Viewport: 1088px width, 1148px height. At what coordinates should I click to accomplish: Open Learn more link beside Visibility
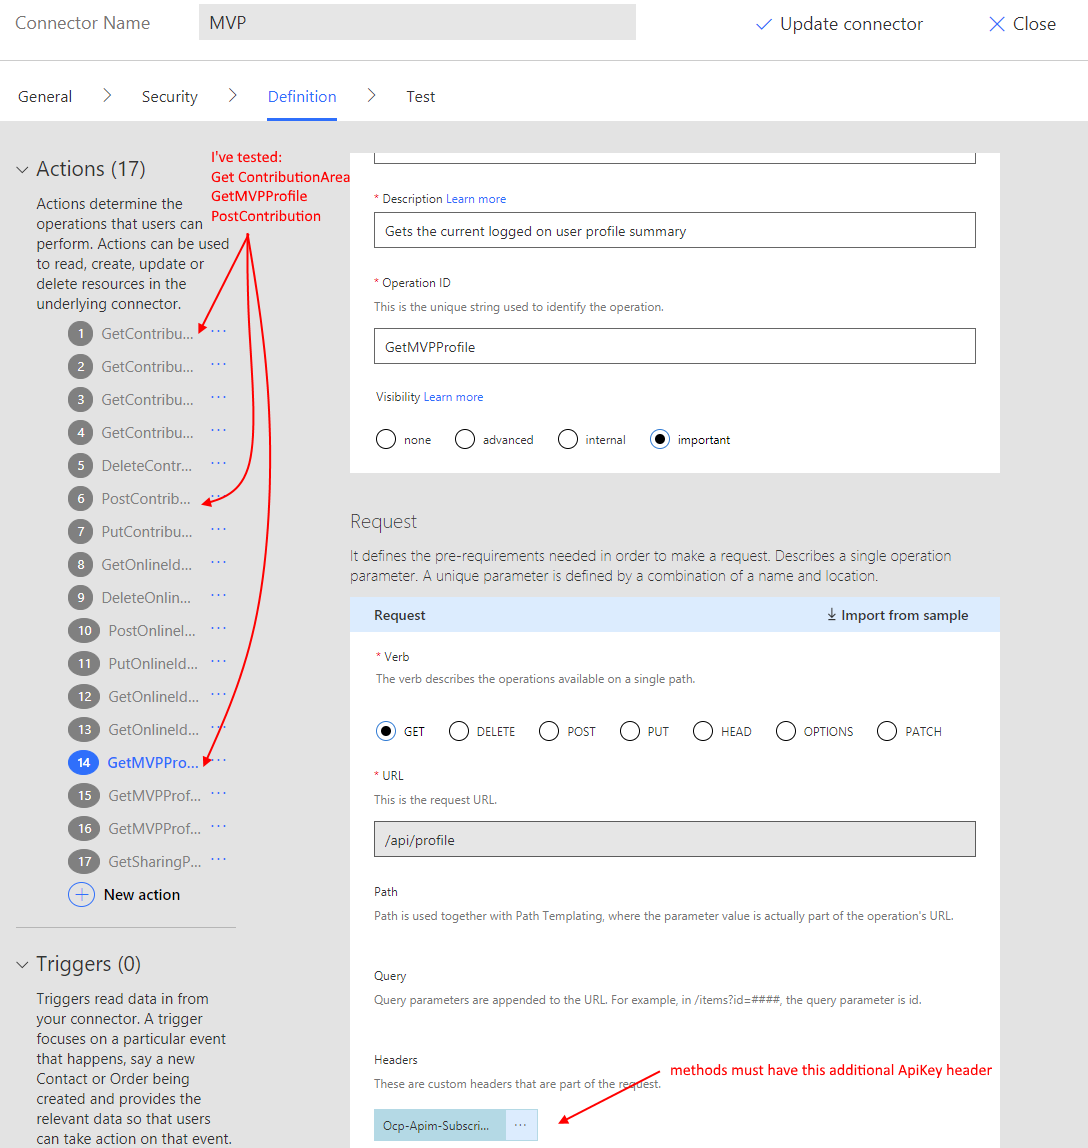tap(453, 397)
